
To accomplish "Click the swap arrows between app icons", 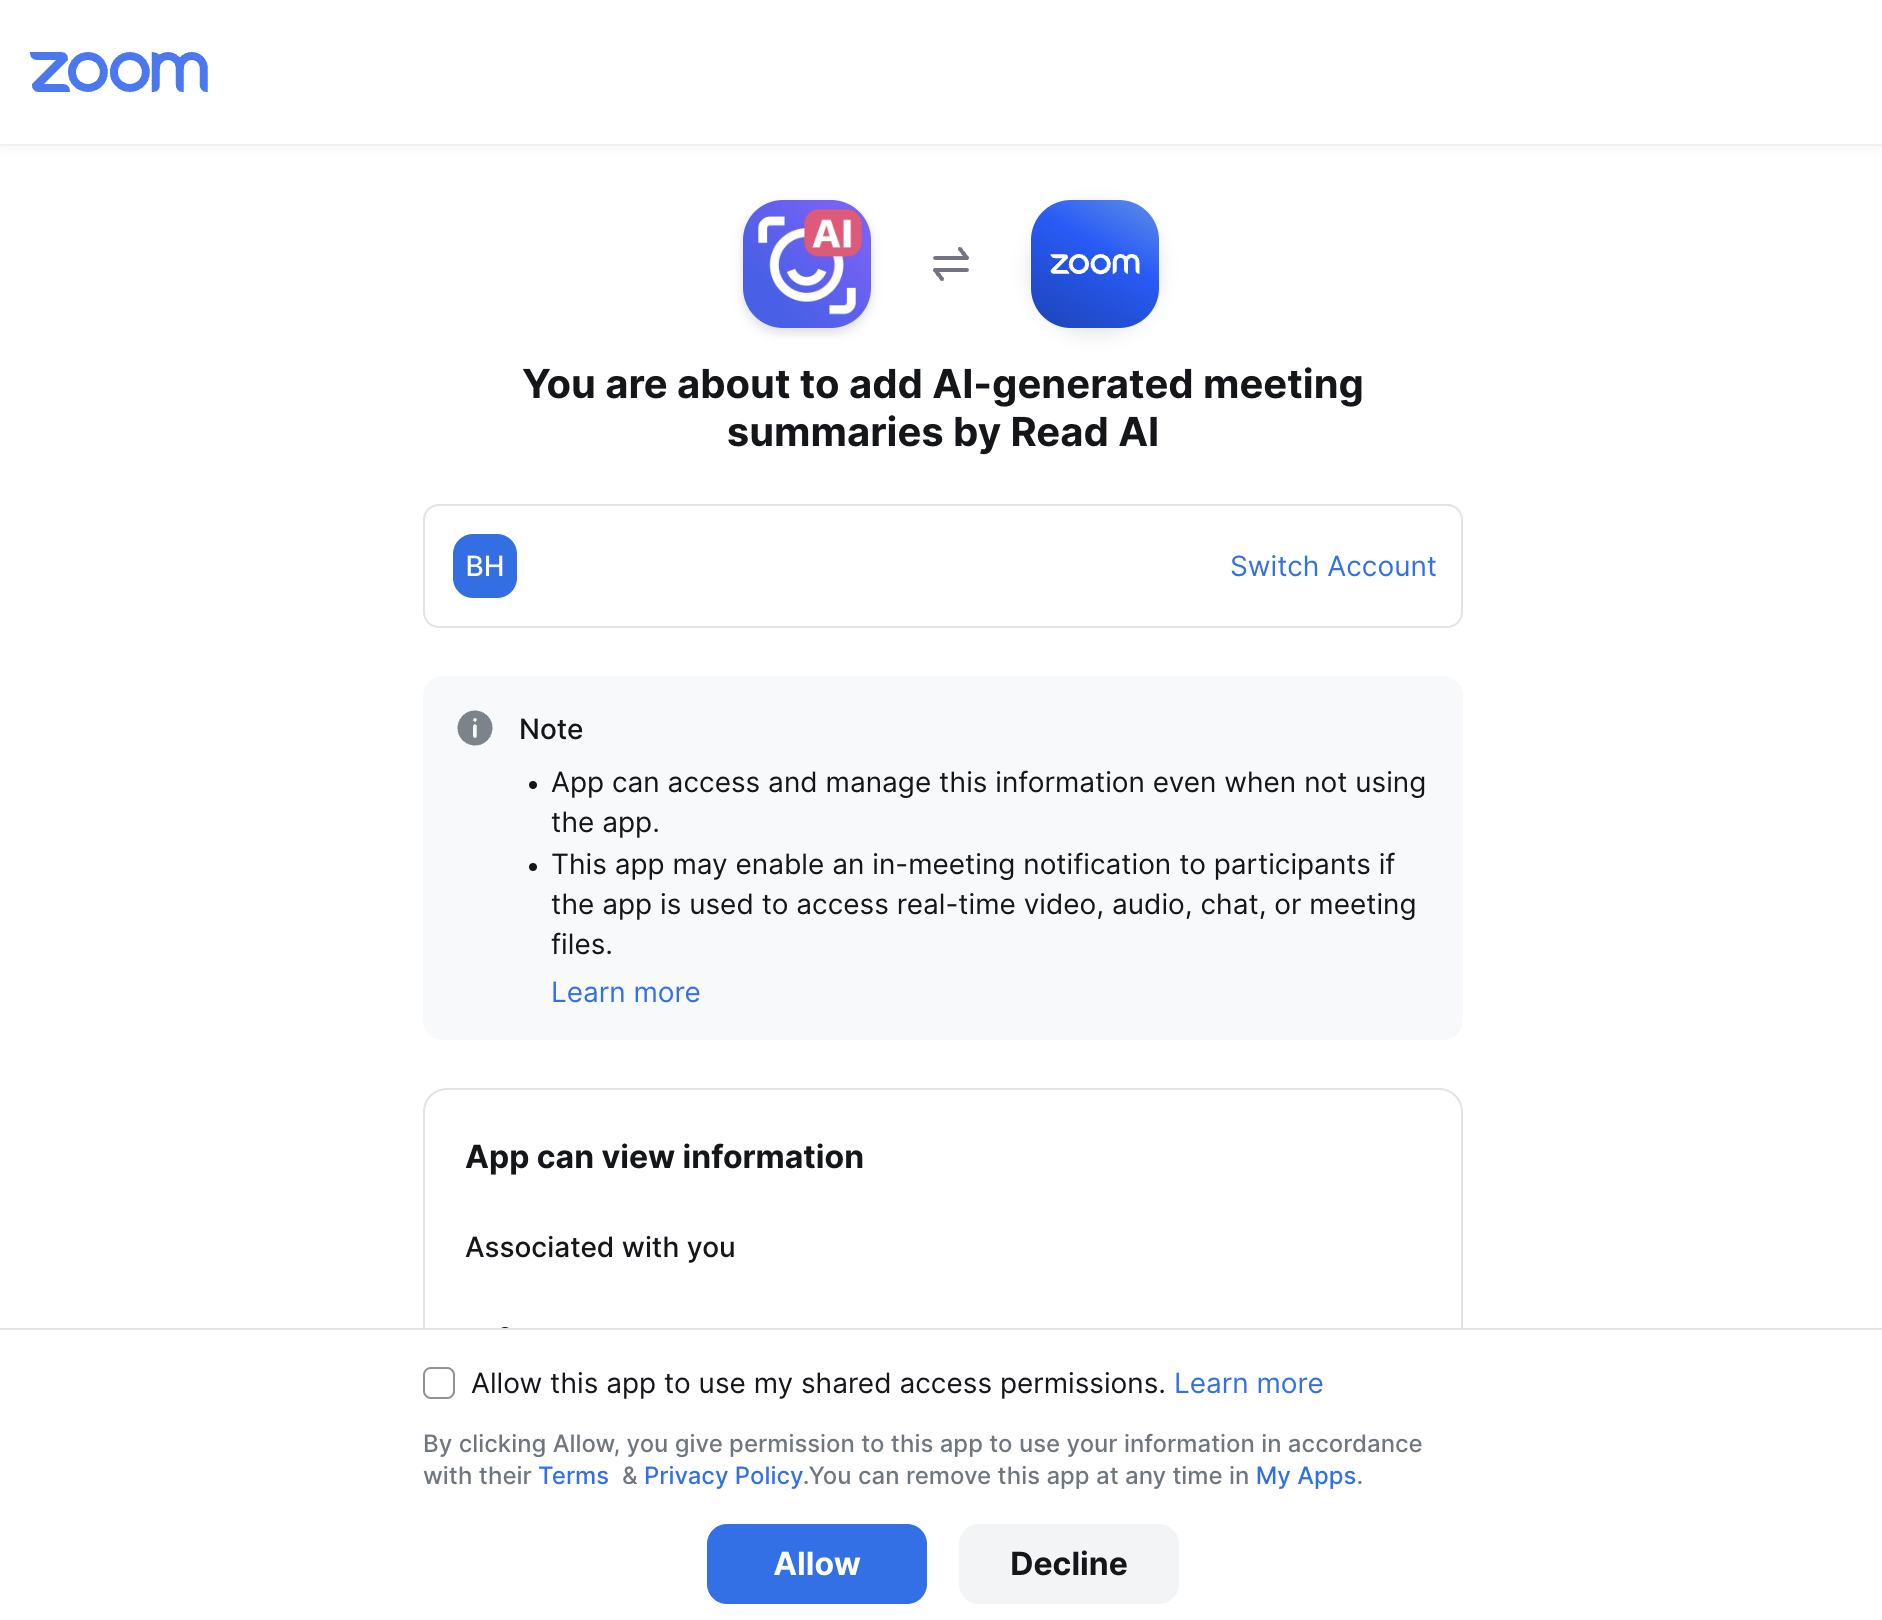I will (951, 264).
